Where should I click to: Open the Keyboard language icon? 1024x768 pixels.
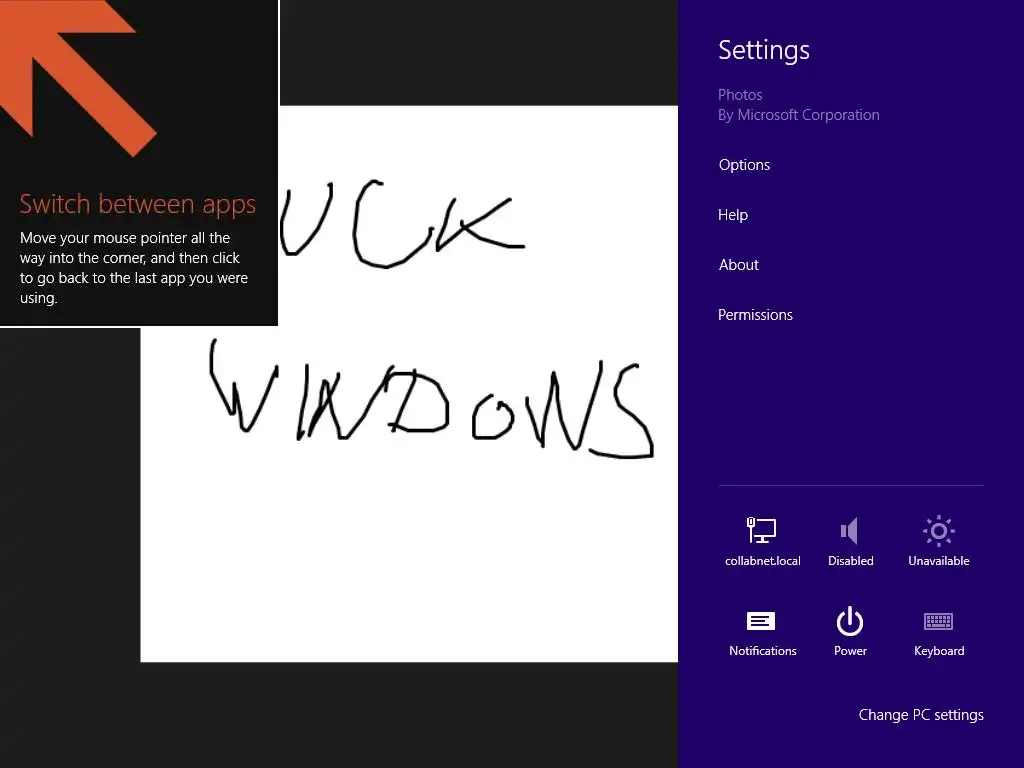(938, 621)
